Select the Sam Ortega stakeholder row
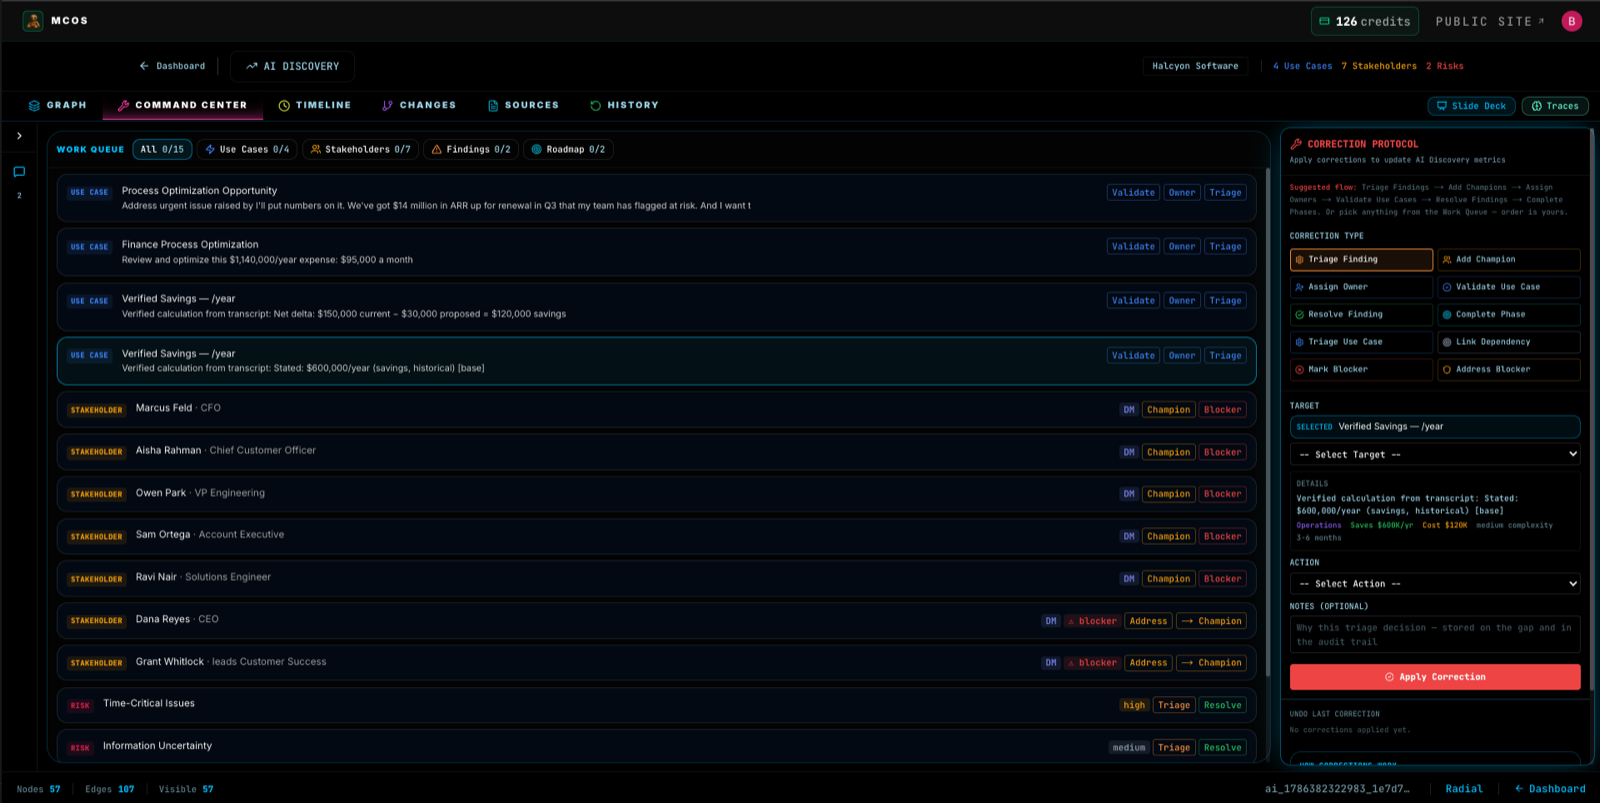 click(x=656, y=536)
